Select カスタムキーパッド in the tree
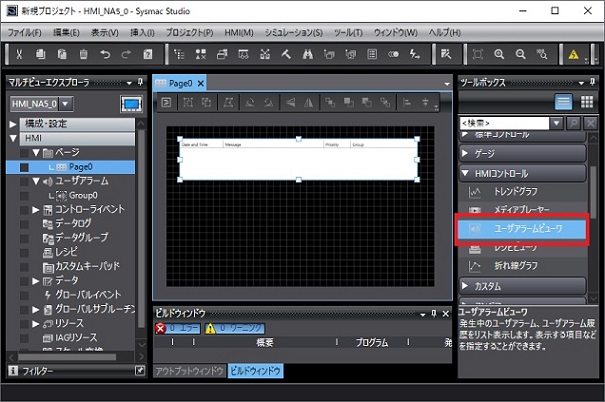The image size is (605, 402). click(87, 267)
